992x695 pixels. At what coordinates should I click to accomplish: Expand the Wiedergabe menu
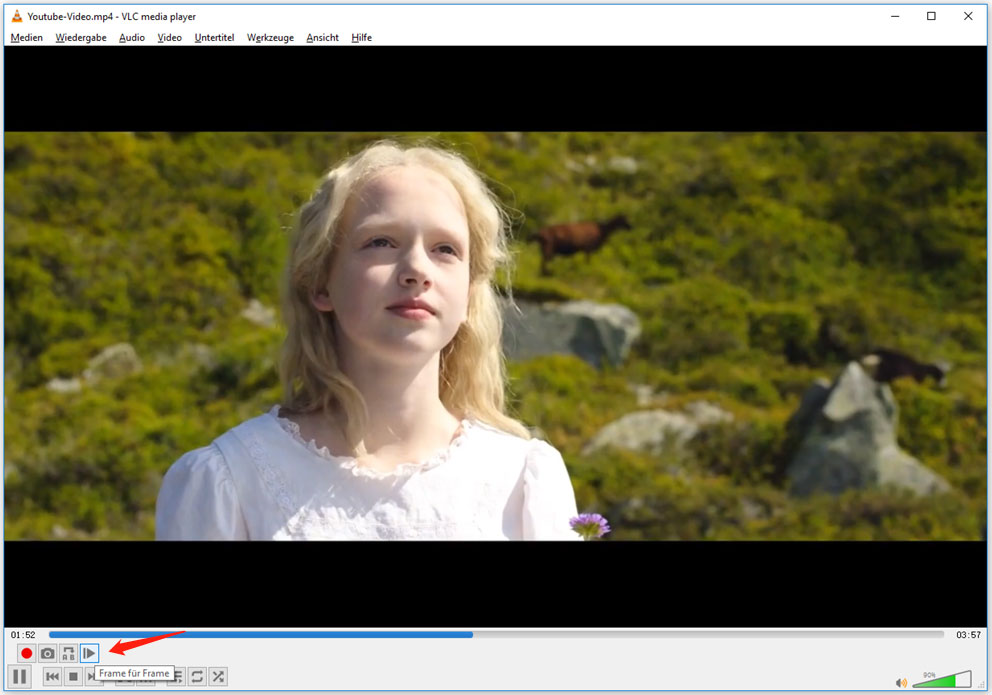[x=80, y=37]
